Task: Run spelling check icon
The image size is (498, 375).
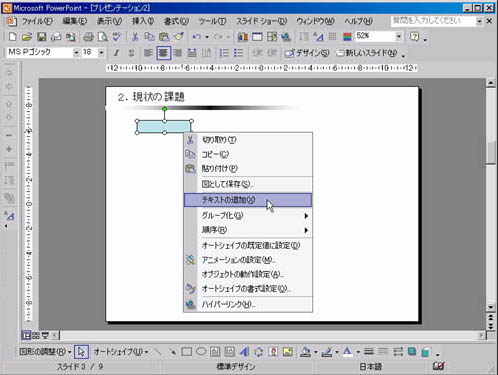Action: click(x=117, y=37)
